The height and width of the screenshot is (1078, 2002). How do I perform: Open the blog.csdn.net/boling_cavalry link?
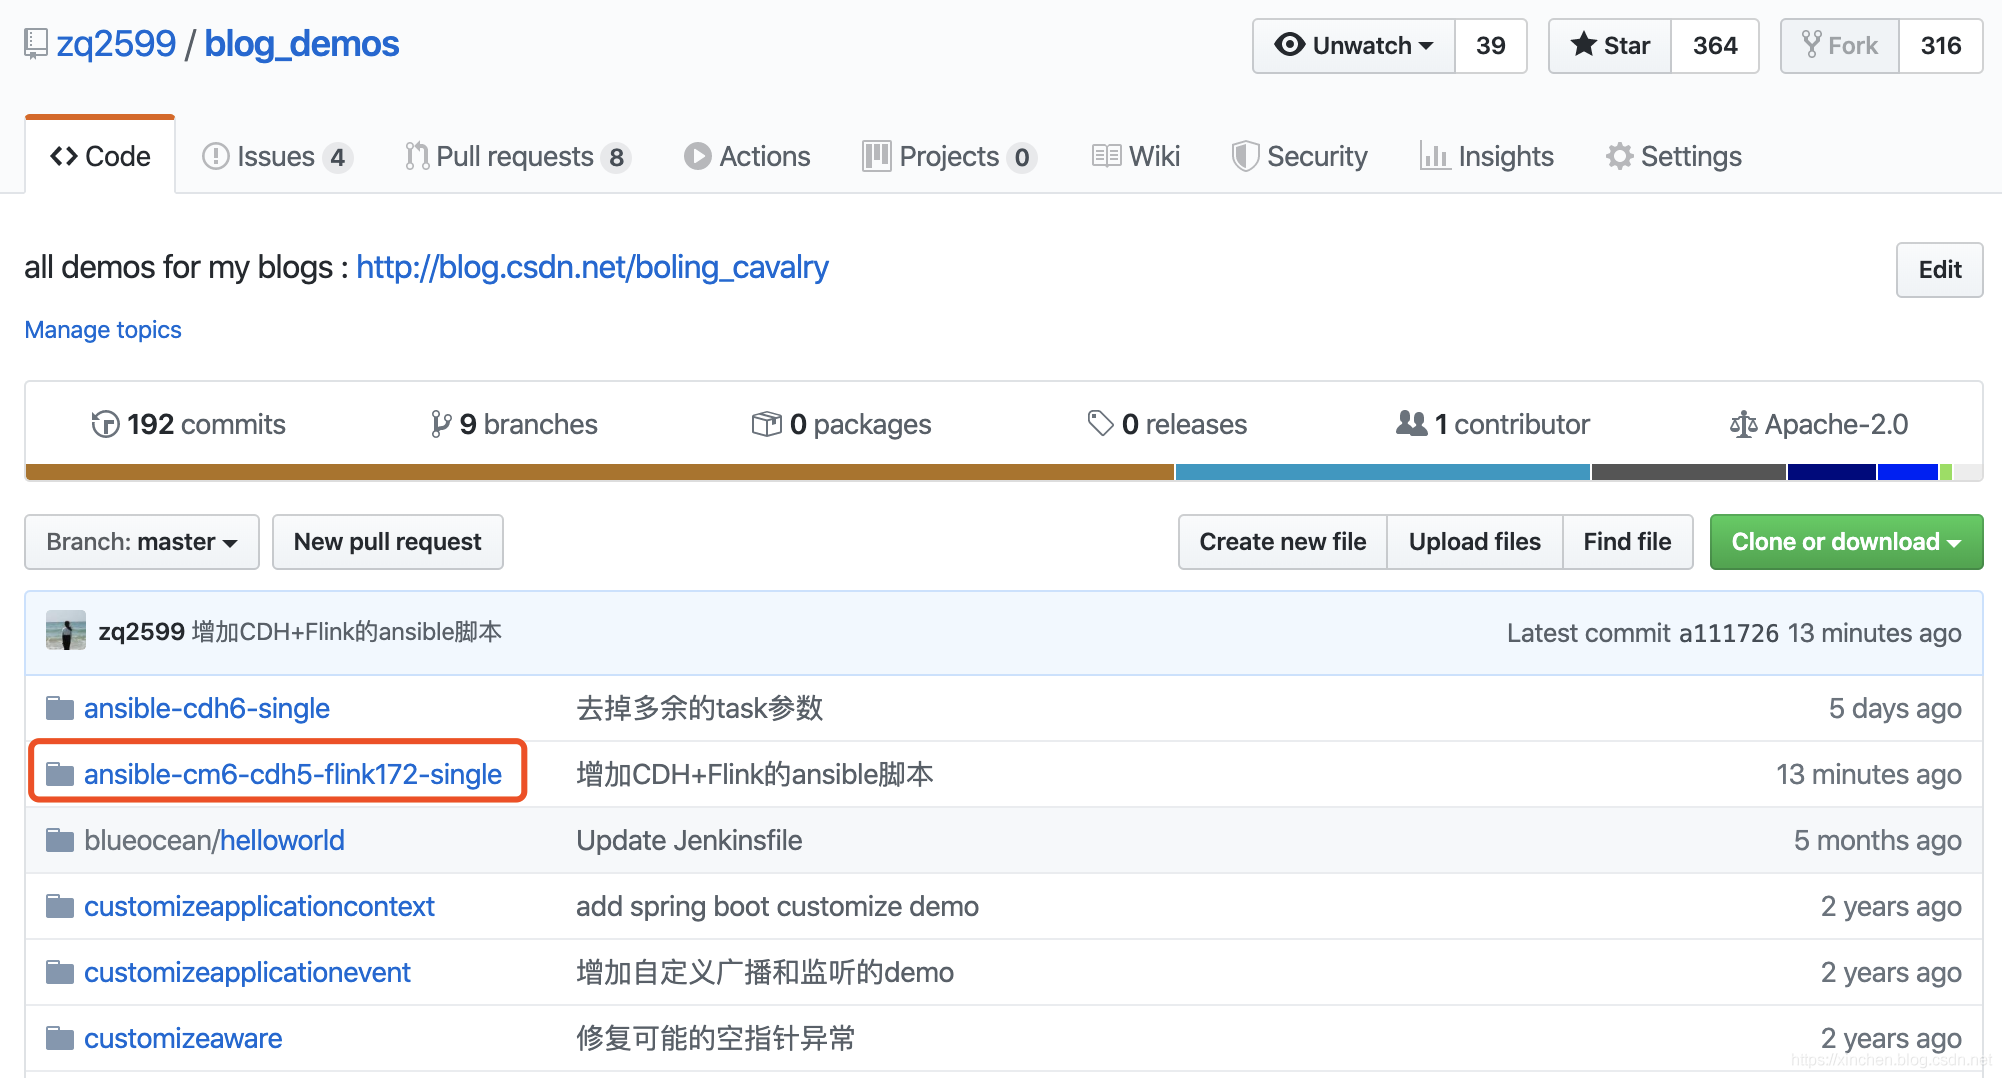pyautogui.click(x=592, y=267)
